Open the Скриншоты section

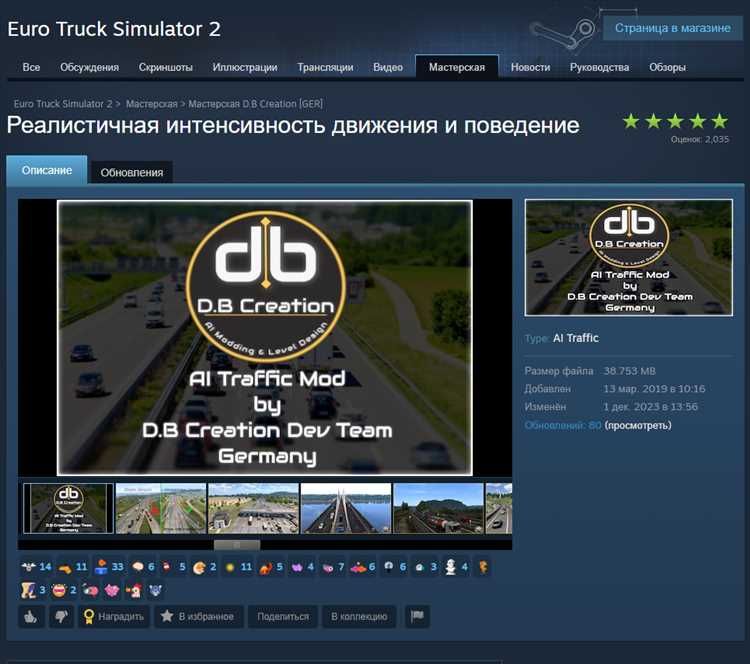(x=165, y=67)
